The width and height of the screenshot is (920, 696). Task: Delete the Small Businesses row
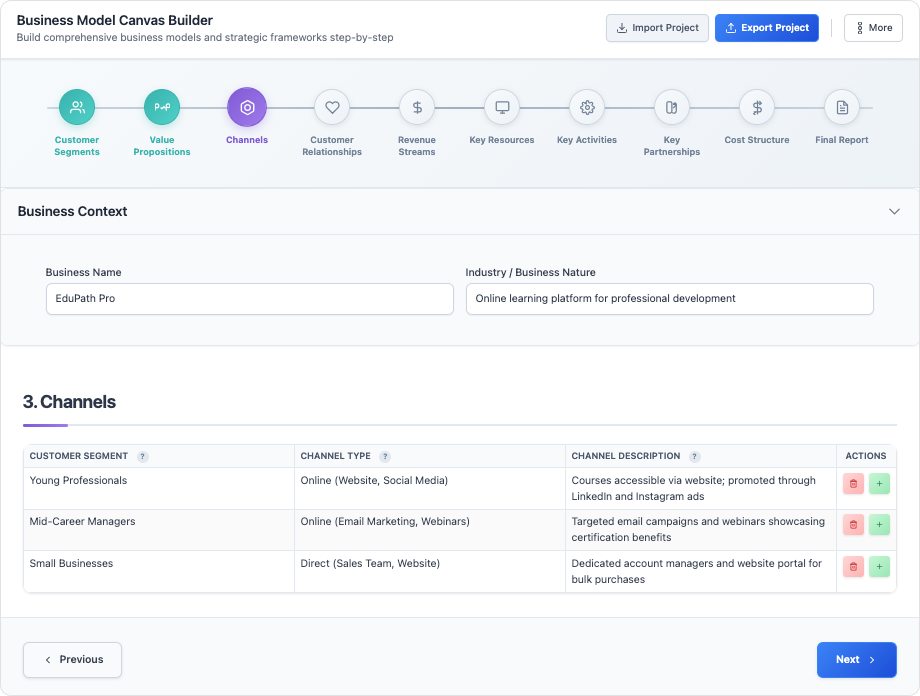pos(853,567)
